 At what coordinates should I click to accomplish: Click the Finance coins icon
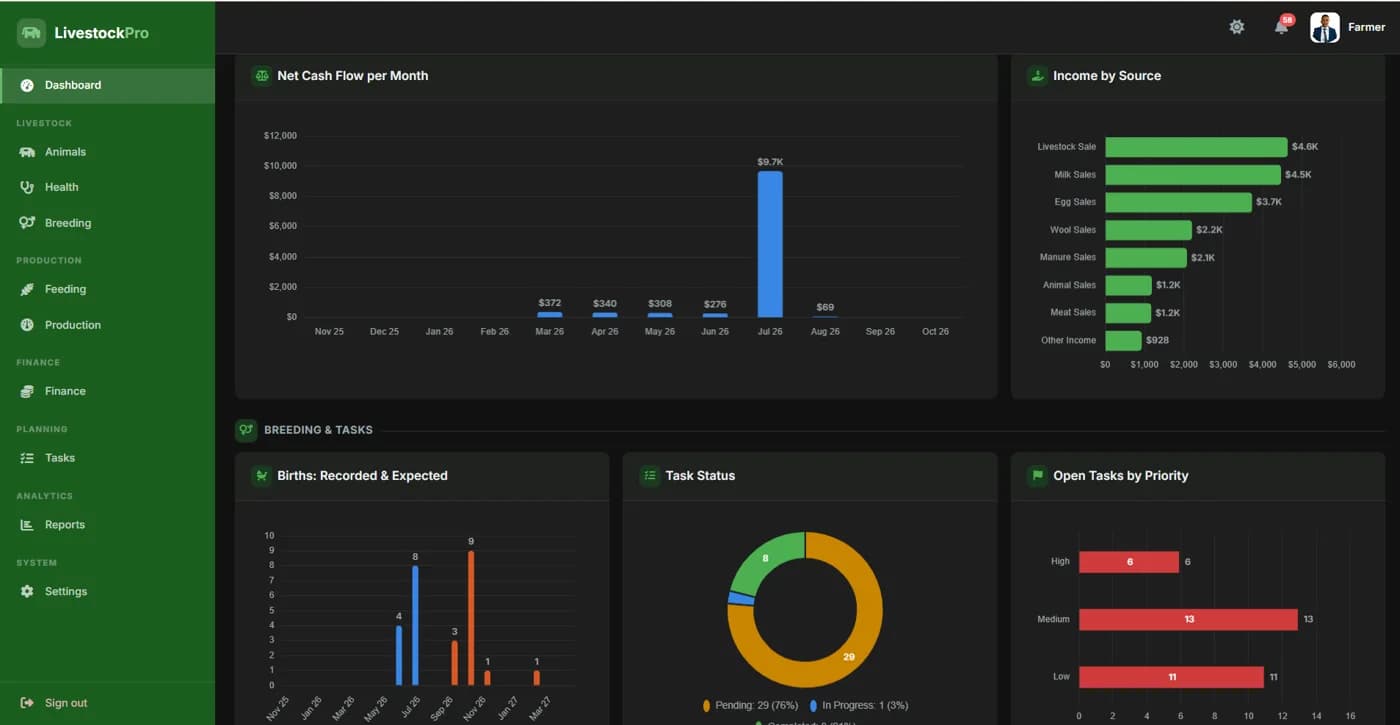click(x=27, y=391)
